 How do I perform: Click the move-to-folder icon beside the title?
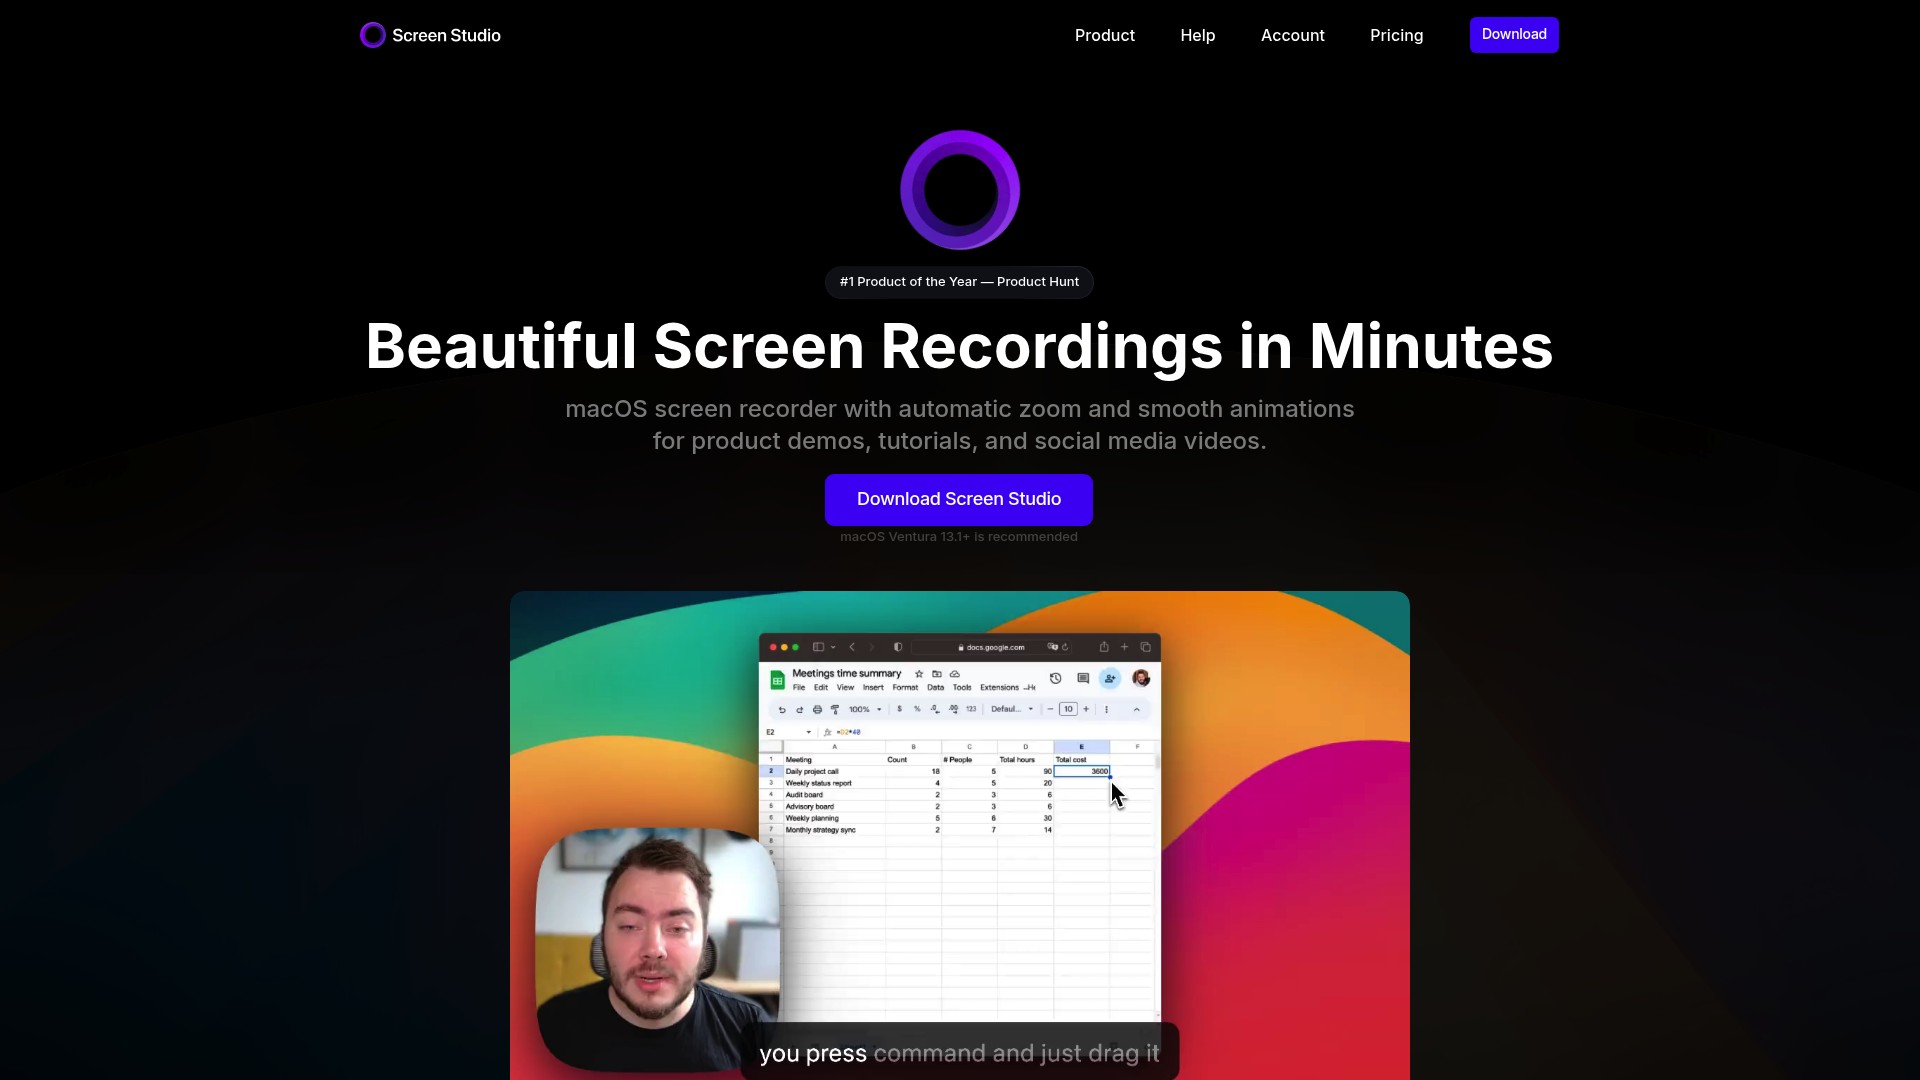(937, 674)
